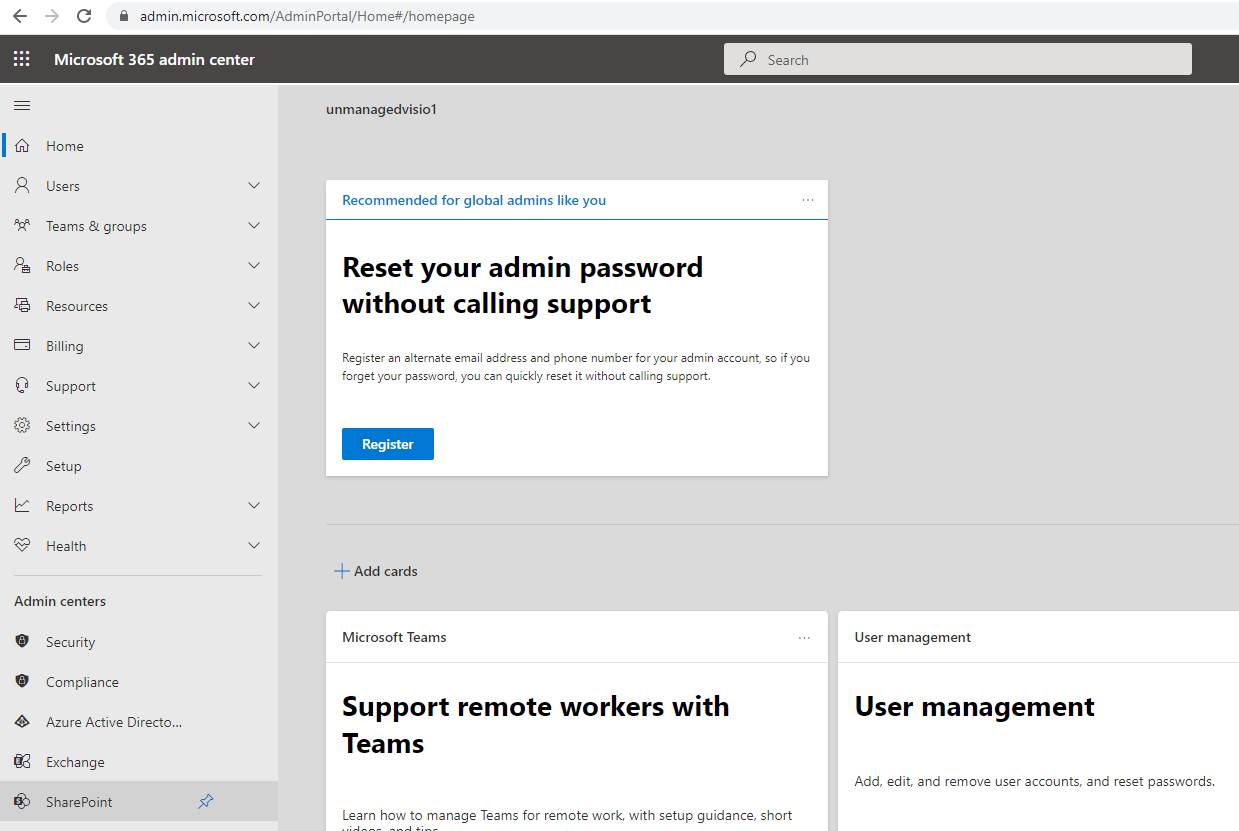This screenshot has height=831, width=1239.
Task: Go to Home in the sidebar
Action: [x=139, y=146]
